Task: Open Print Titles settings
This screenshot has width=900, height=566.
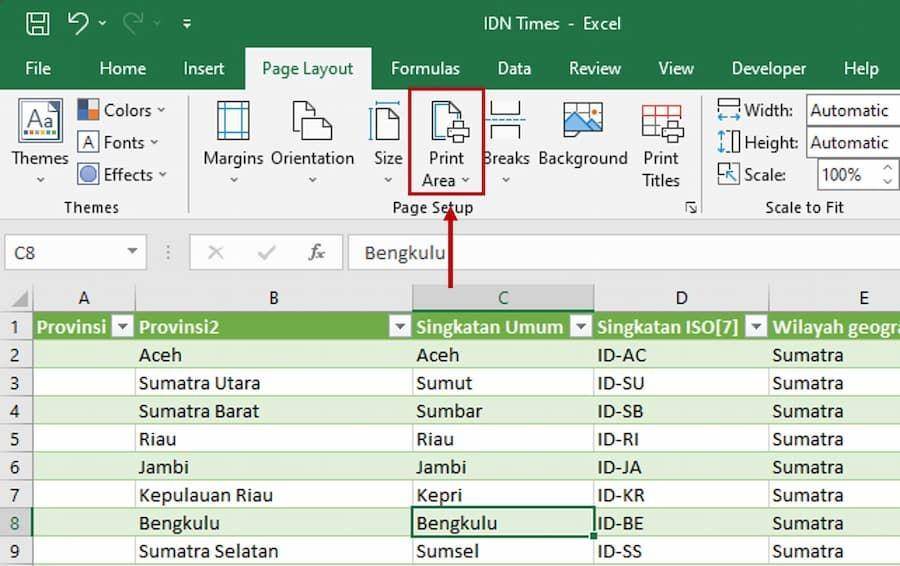Action: [x=661, y=144]
